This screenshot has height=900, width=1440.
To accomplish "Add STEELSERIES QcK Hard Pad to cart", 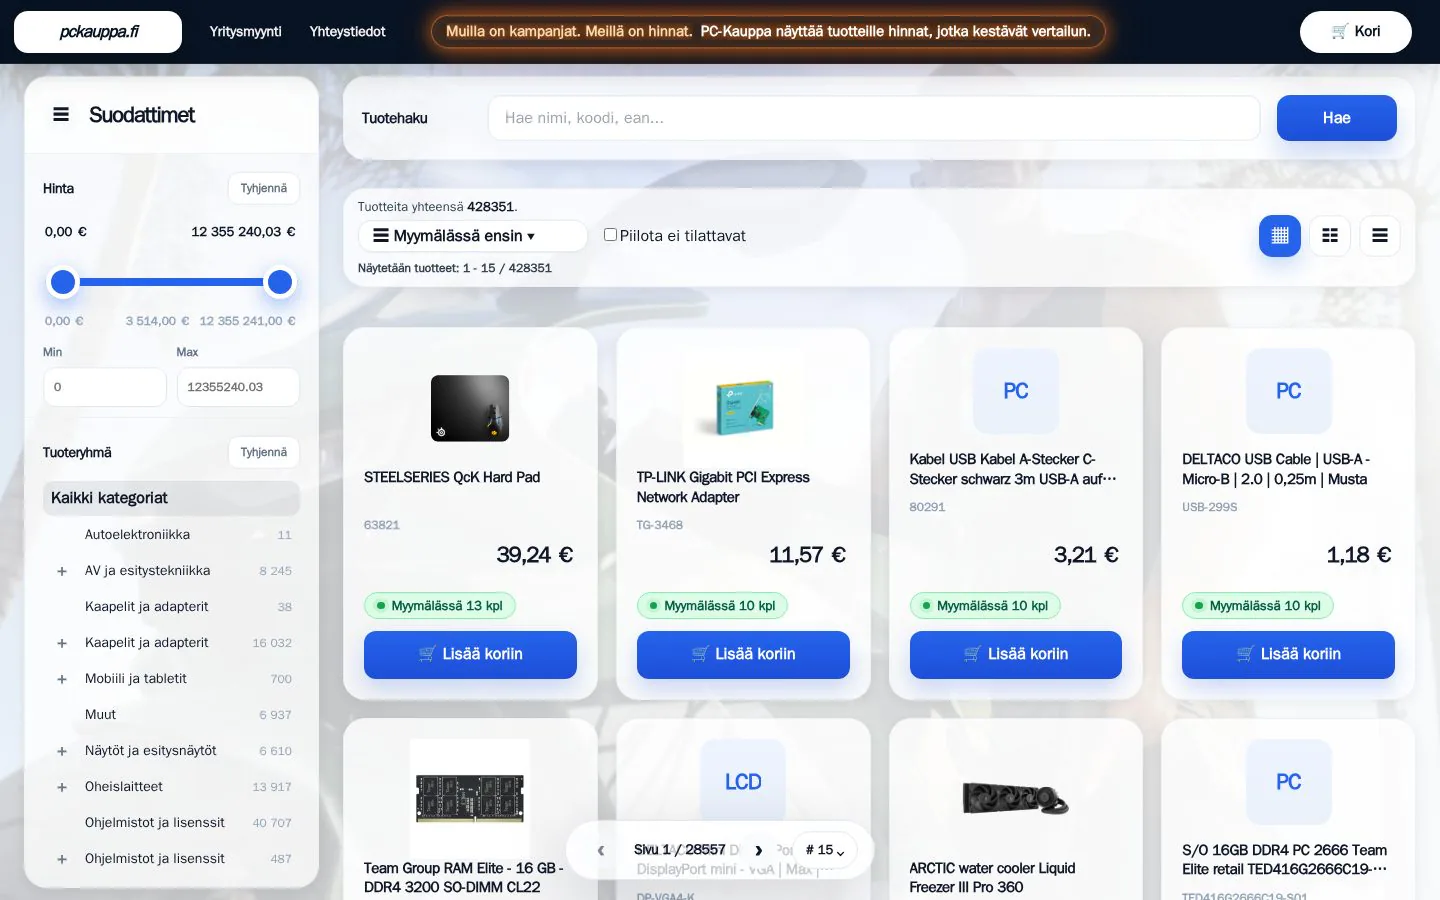I will [x=470, y=655].
